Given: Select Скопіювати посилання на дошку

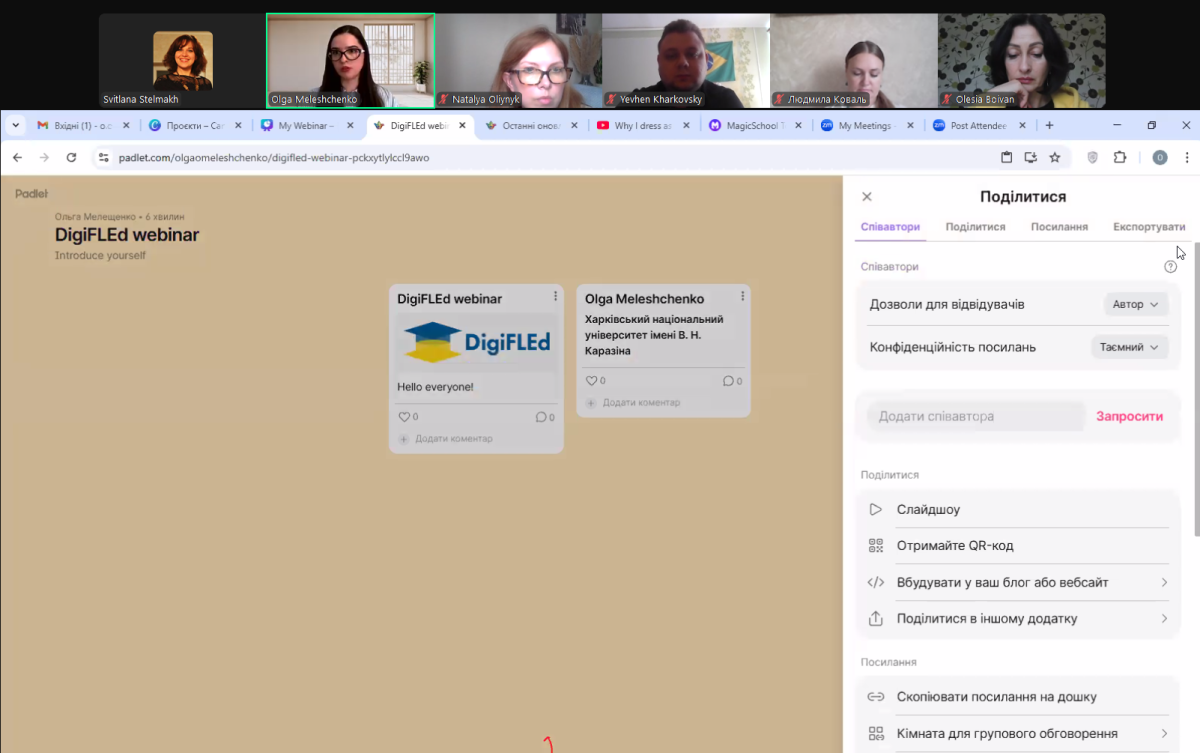Looking at the screenshot, I should click(996, 697).
